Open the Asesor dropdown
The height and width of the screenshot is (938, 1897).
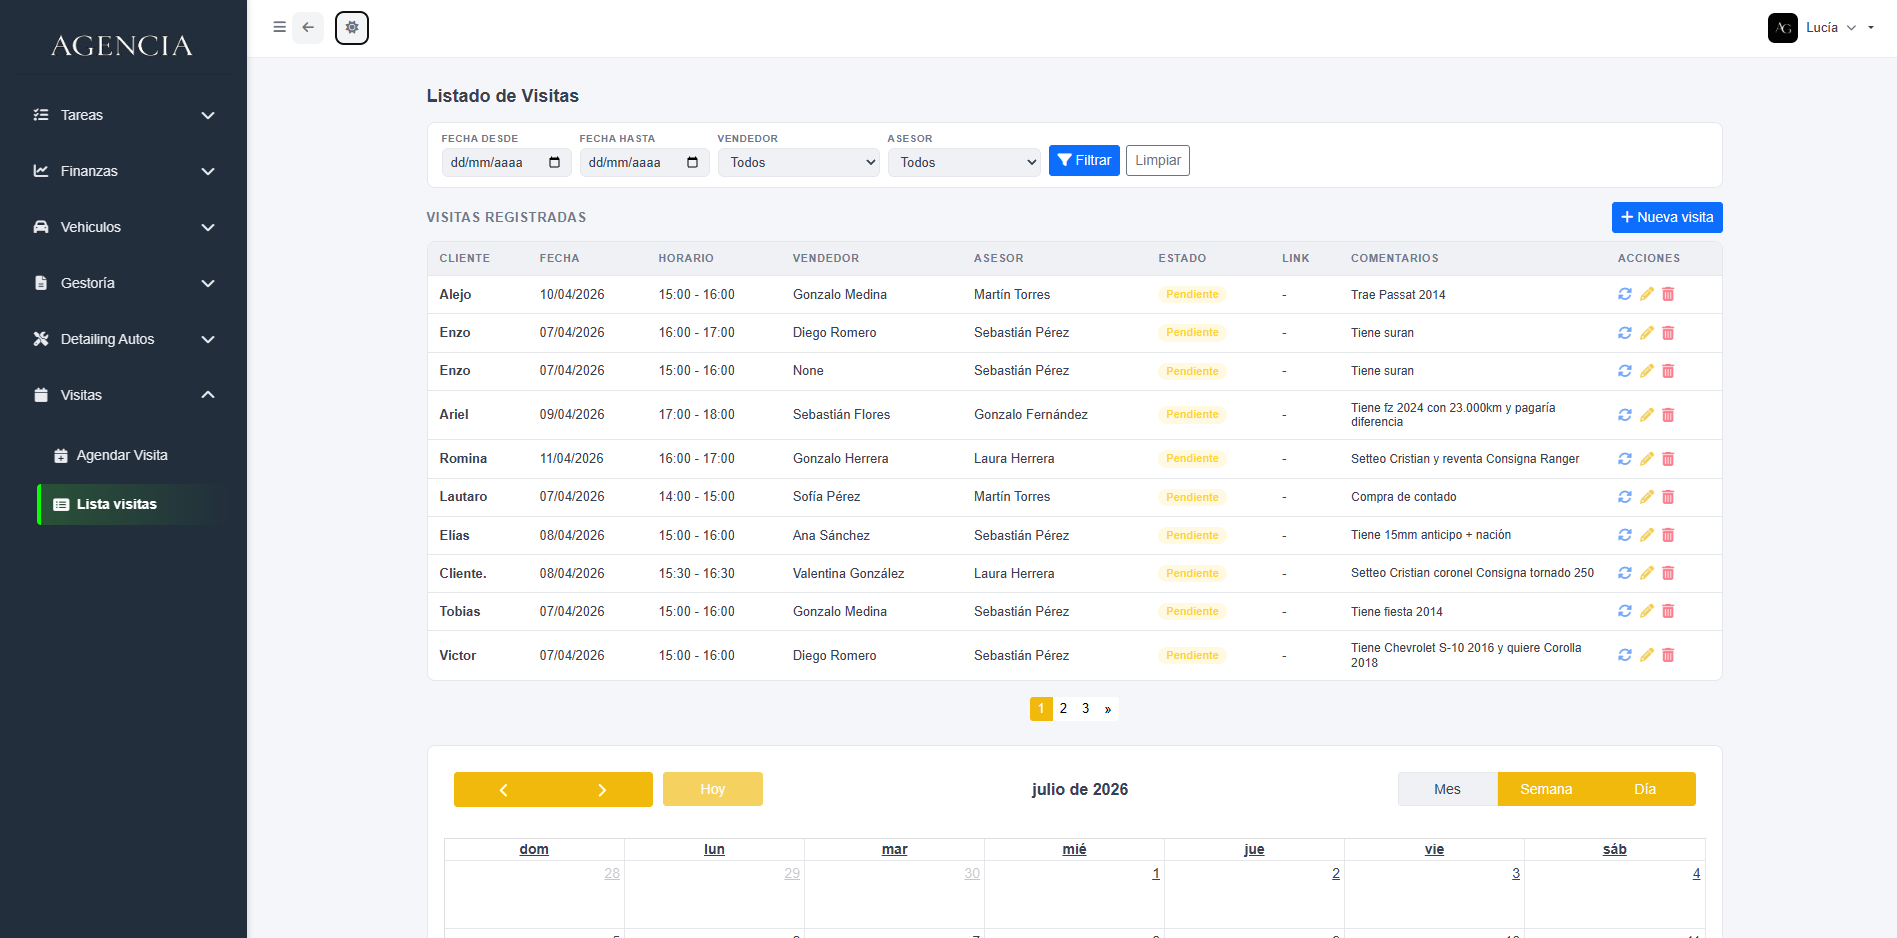(964, 162)
